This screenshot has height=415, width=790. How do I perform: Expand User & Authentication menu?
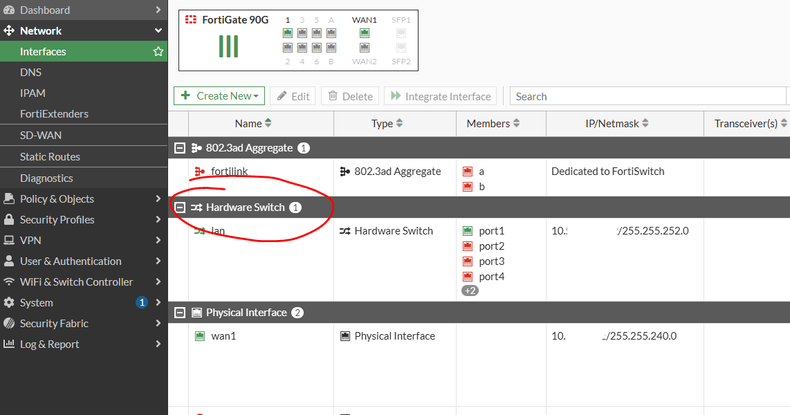click(x=83, y=261)
